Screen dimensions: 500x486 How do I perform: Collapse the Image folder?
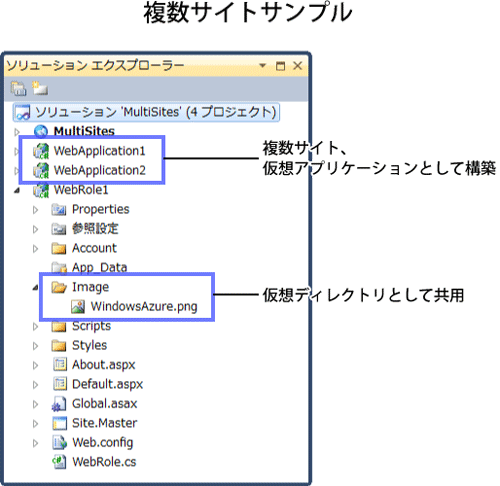tap(36, 287)
